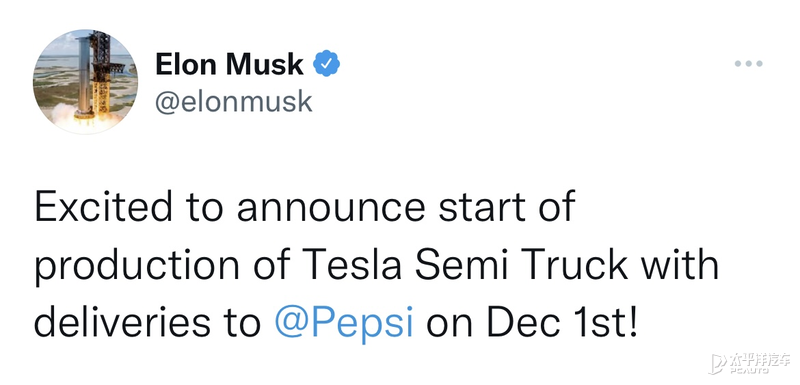Click the blue verified checkmark badge
The image size is (800, 385).
pyautogui.click(x=327, y=64)
